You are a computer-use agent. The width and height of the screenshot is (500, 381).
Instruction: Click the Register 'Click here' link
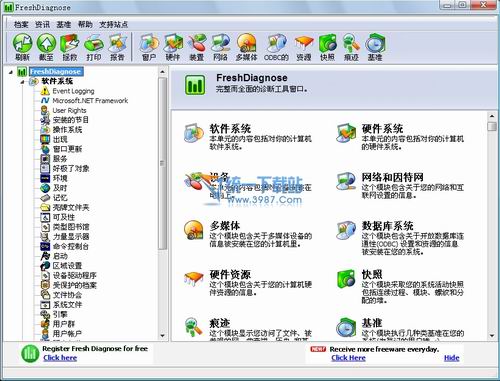[x=60, y=358]
